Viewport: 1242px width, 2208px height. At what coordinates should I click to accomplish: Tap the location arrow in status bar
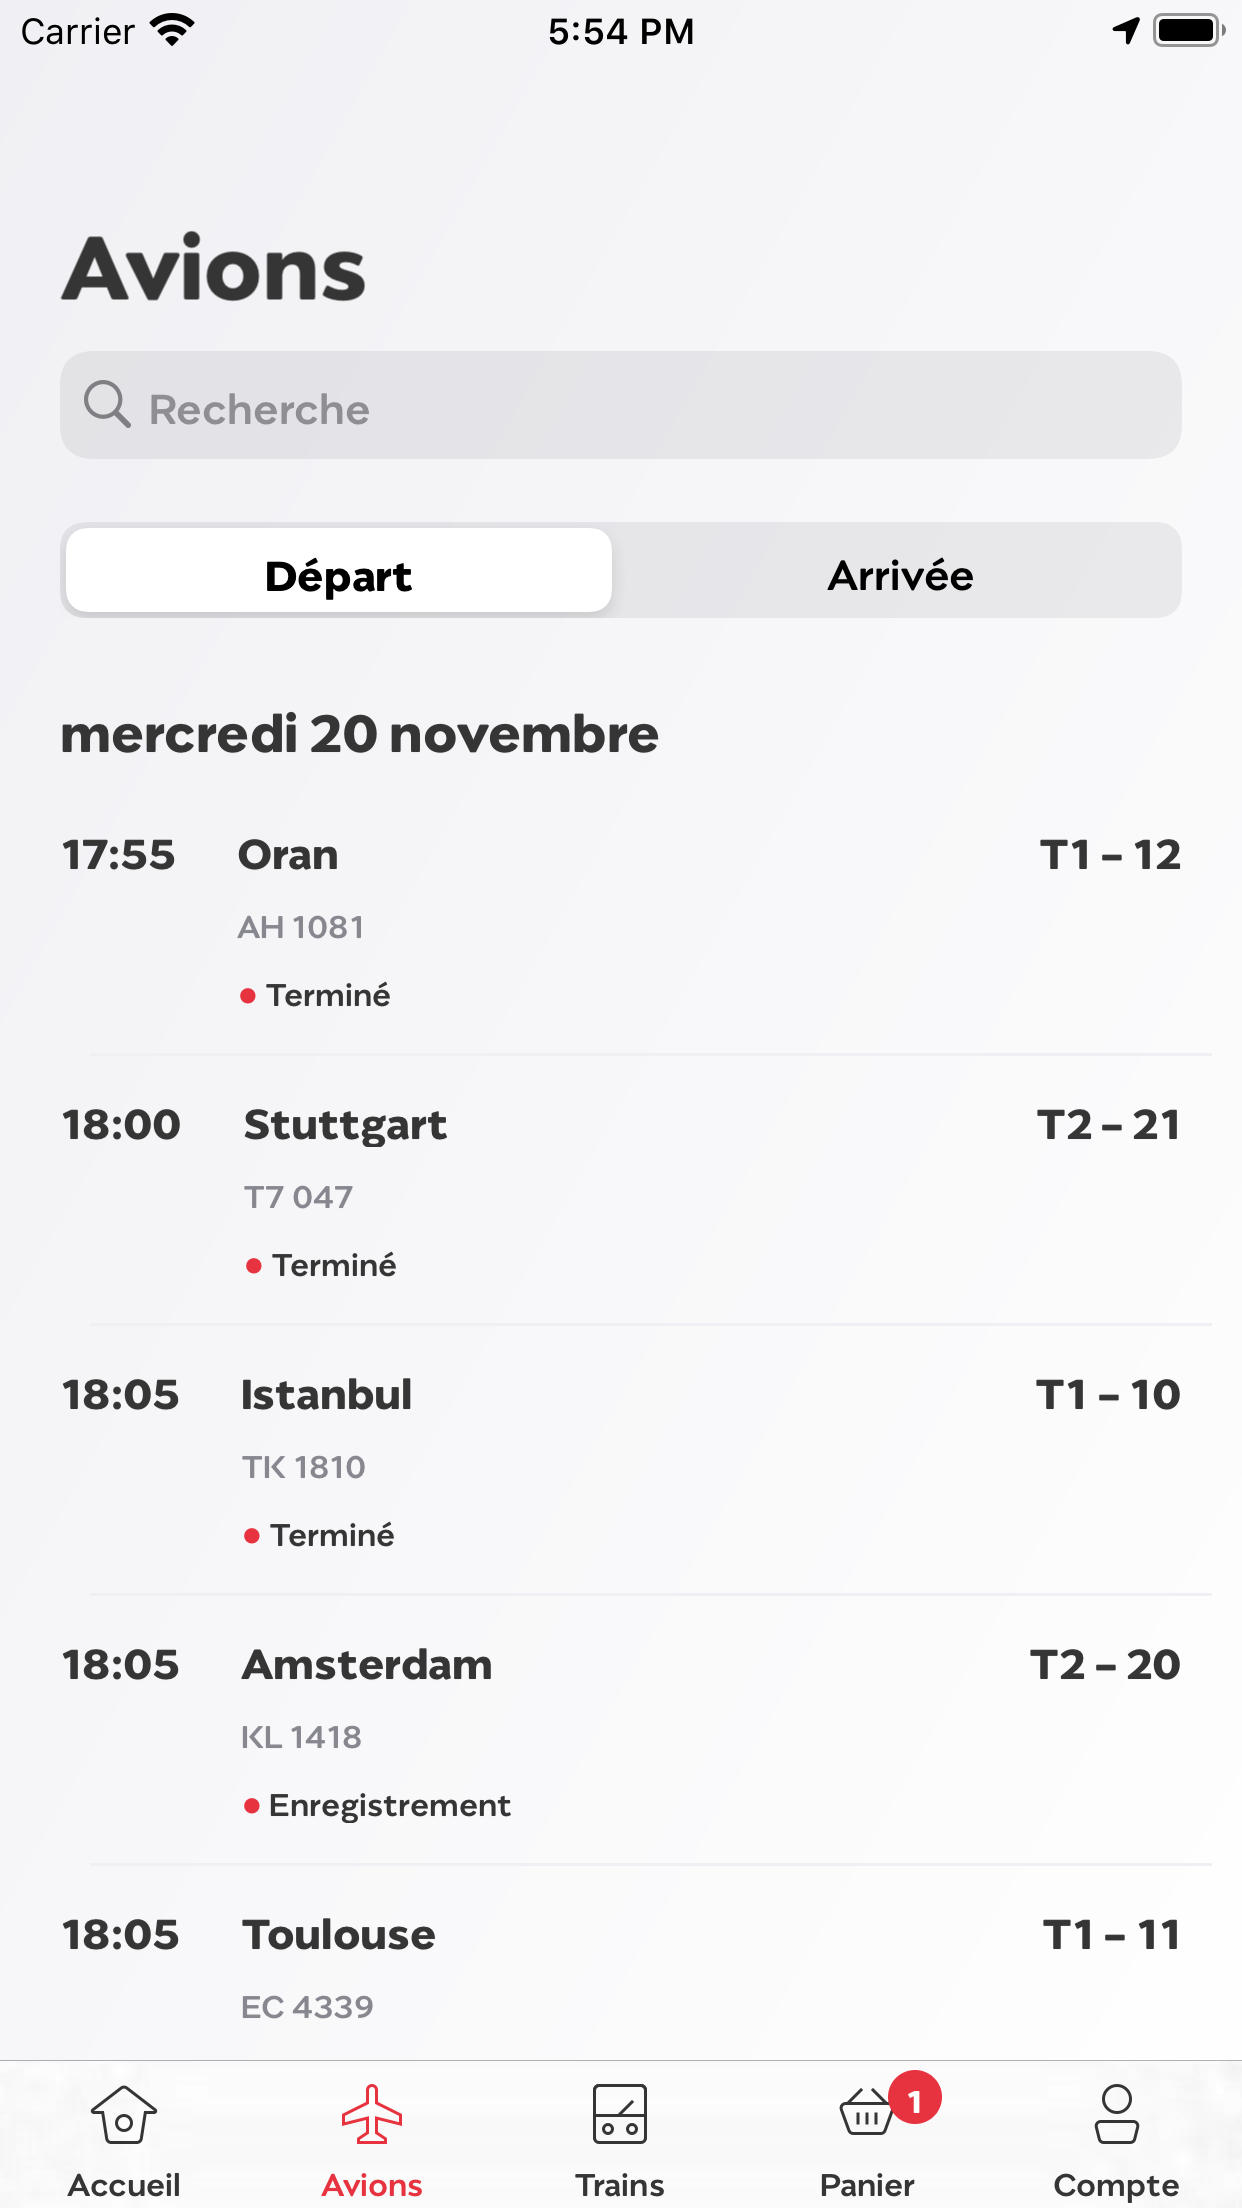click(1126, 31)
